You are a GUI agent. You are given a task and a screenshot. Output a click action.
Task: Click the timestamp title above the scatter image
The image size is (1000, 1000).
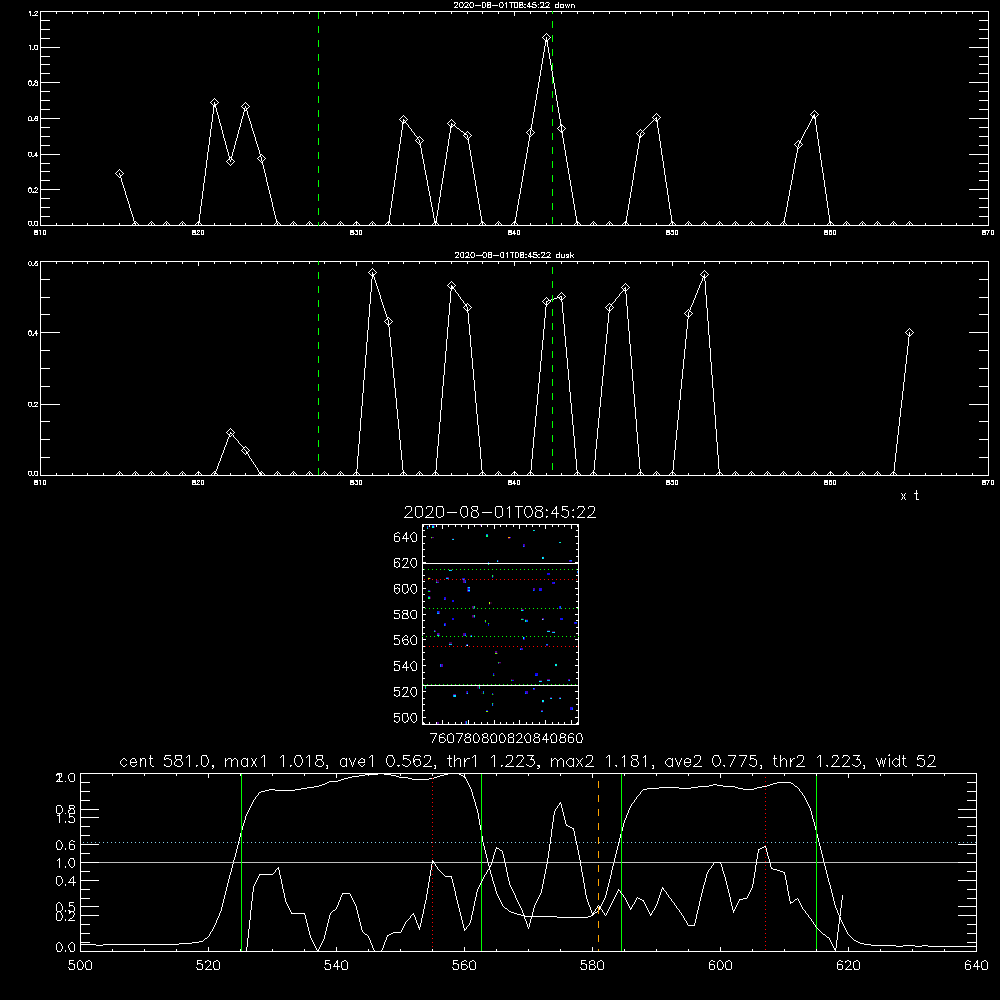pos(500,512)
